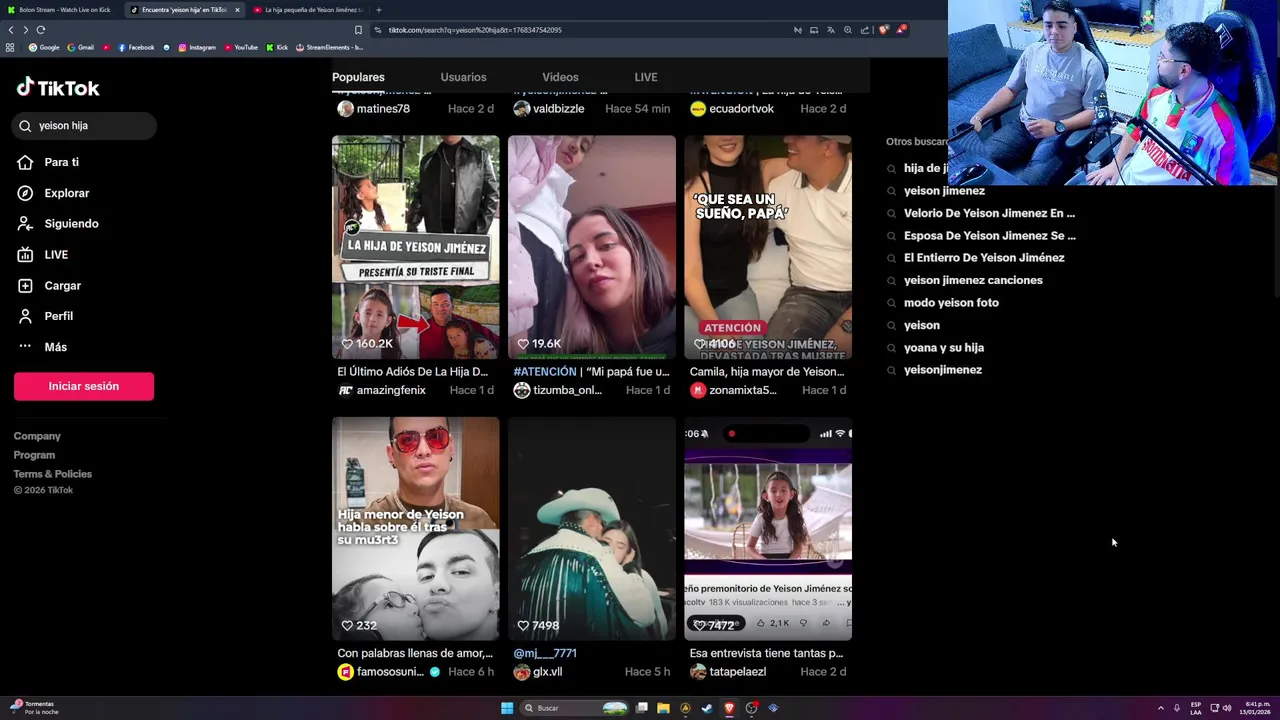Click the browser back arrow
The width and height of the screenshot is (1280, 720).
point(11,30)
